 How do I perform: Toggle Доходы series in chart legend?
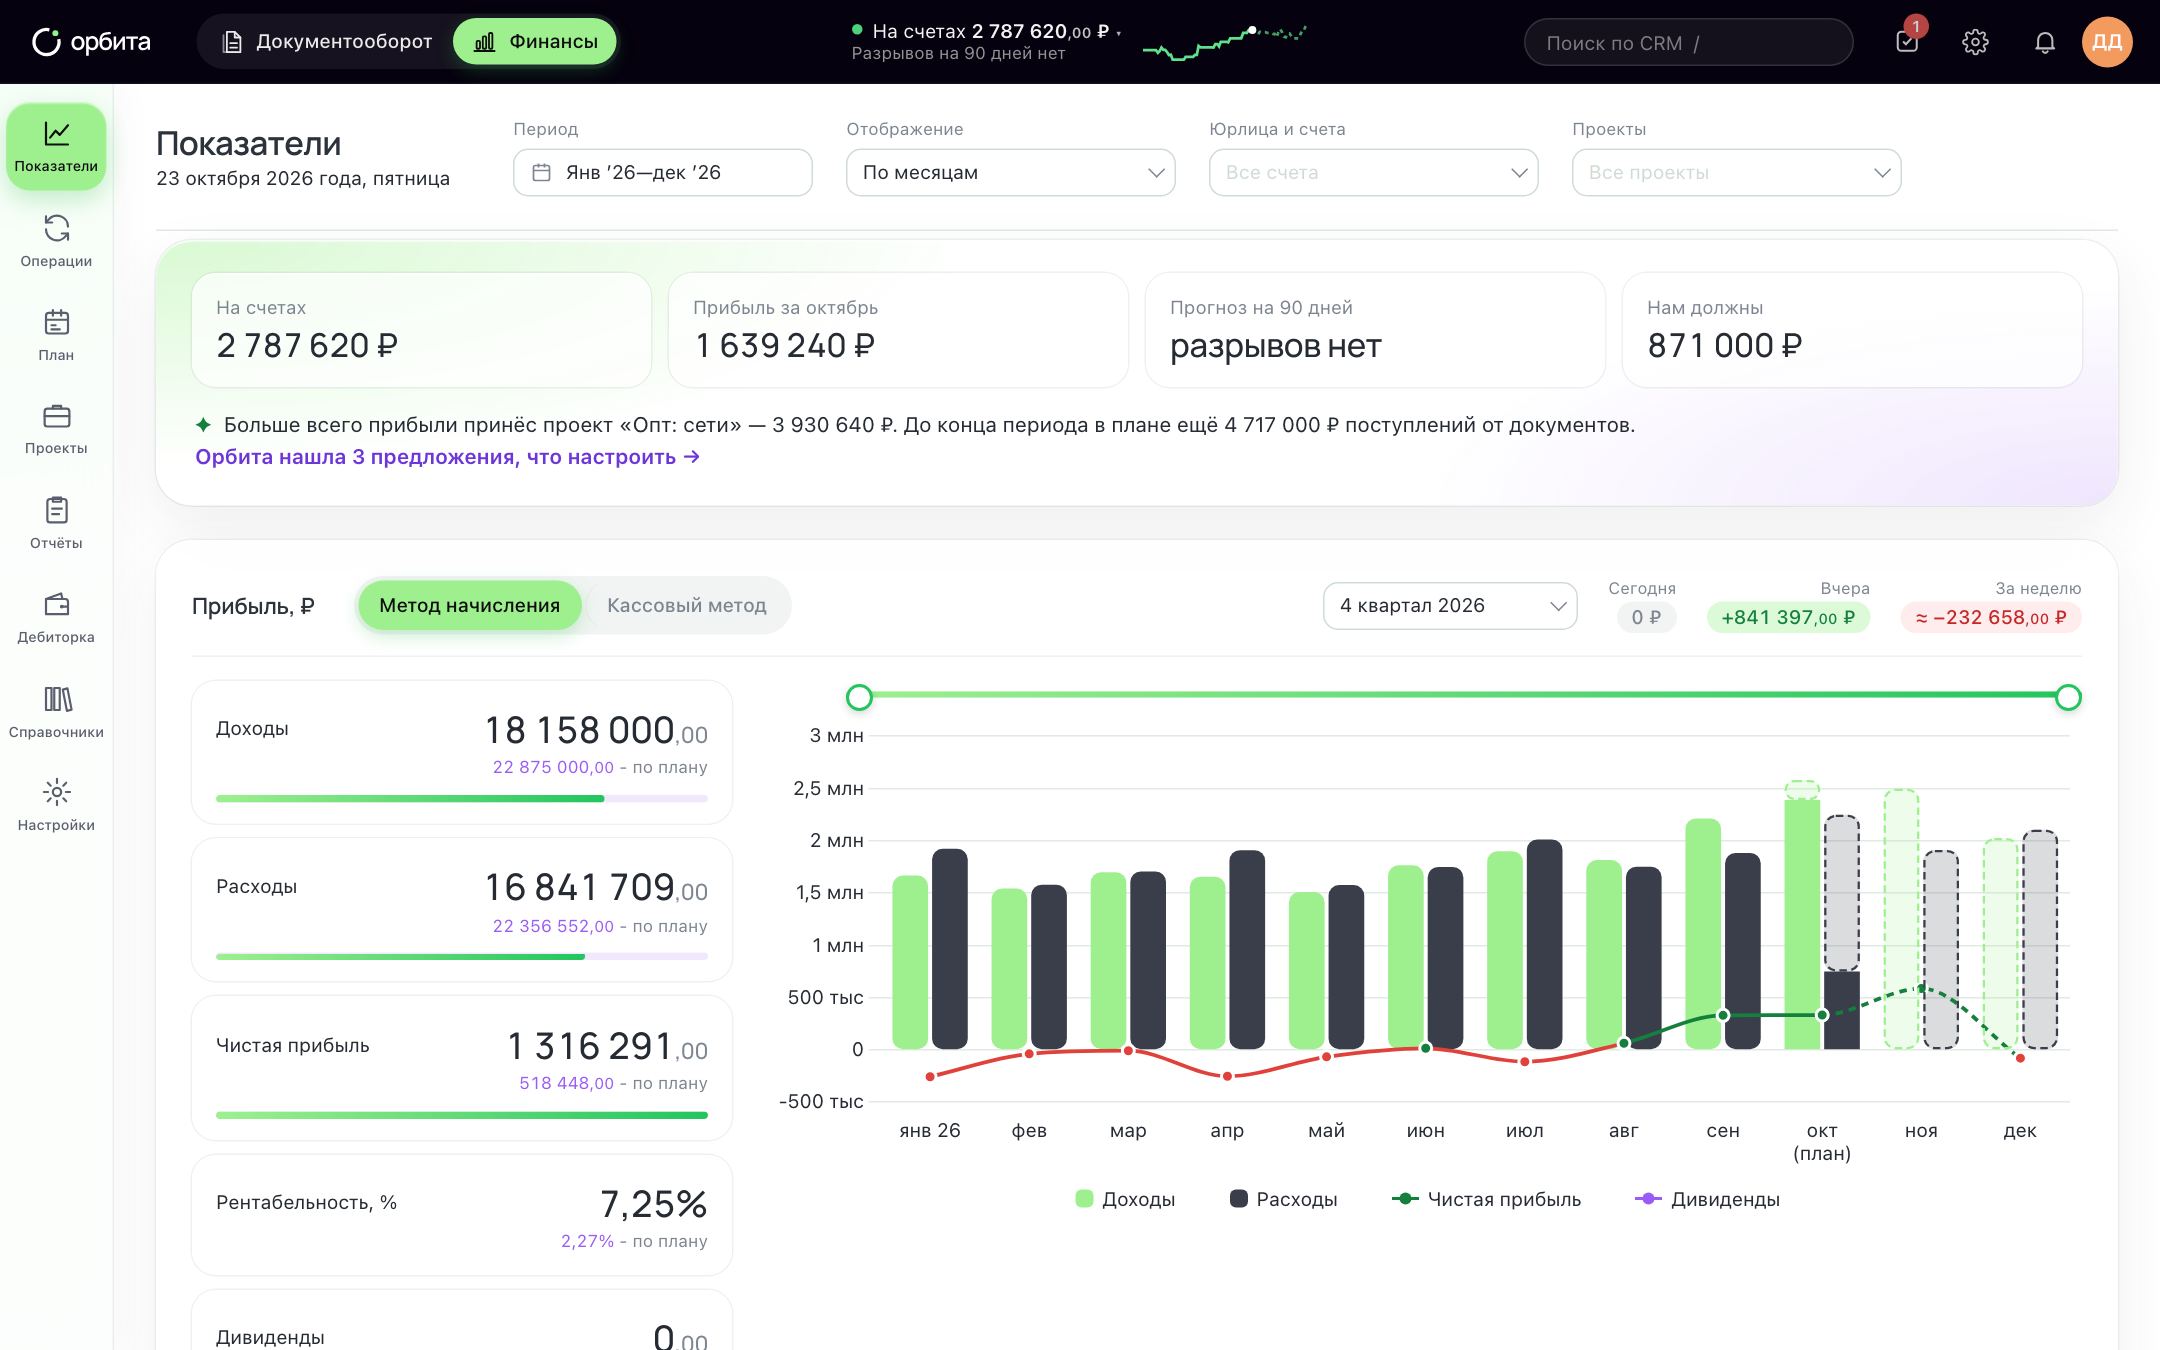point(1125,1199)
